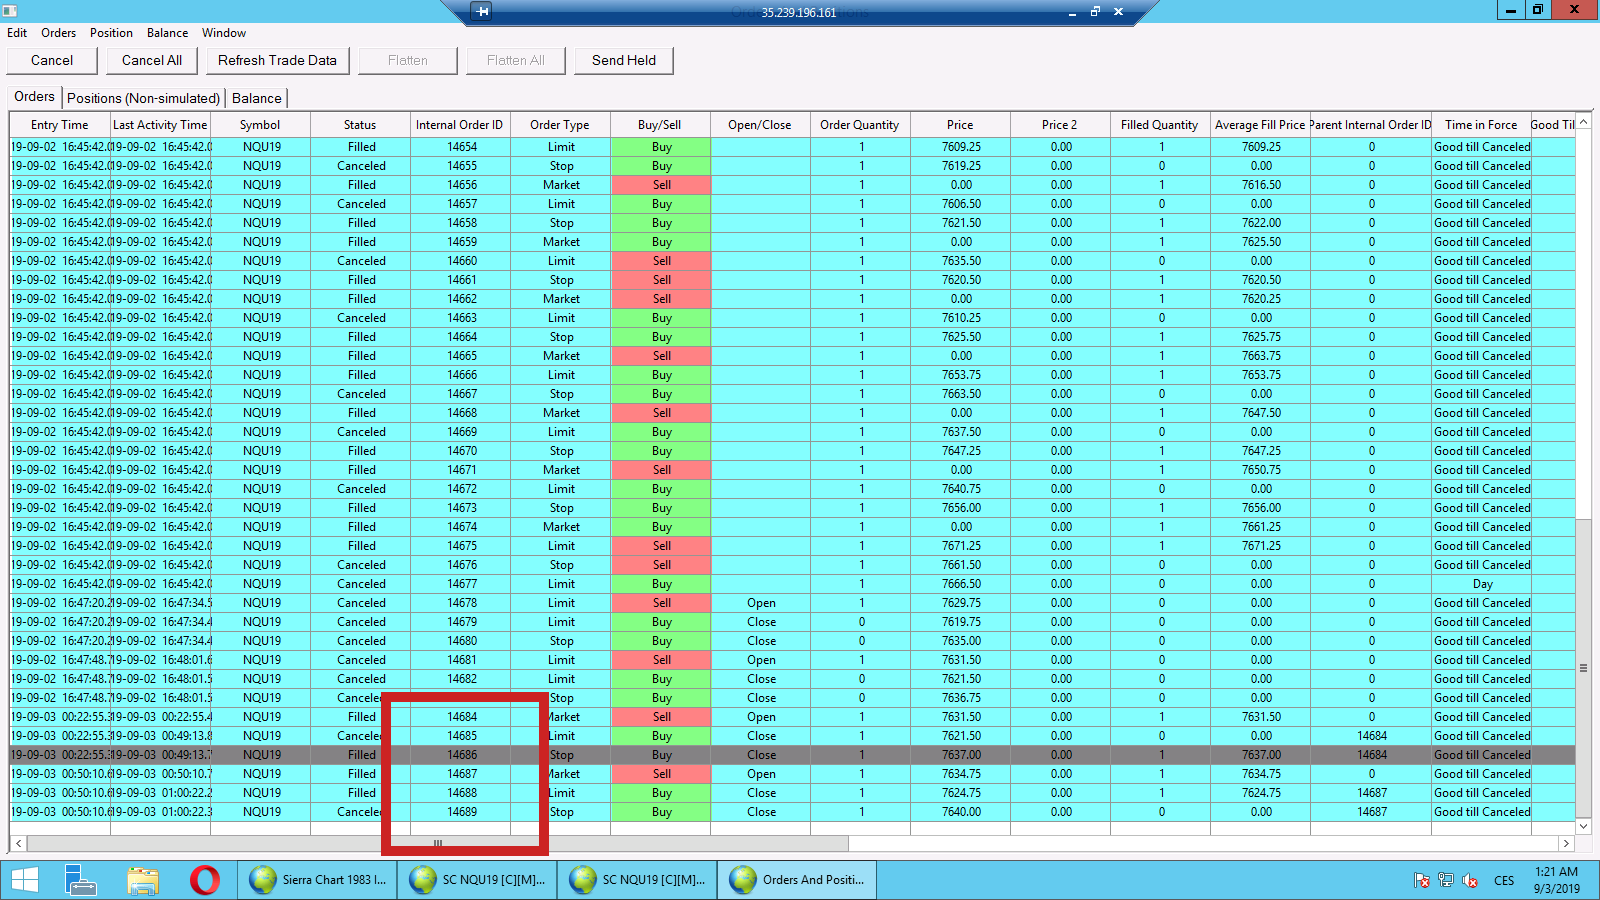Viewport: 1600px width, 900px height.
Task: Sort by Open/Close column header
Action: (x=760, y=125)
